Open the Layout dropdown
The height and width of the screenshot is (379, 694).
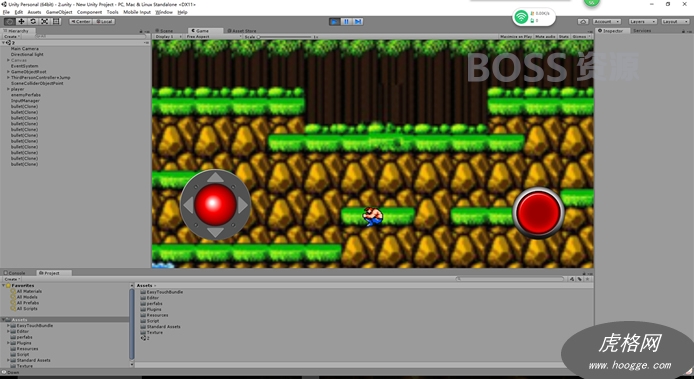pos(675,21)
